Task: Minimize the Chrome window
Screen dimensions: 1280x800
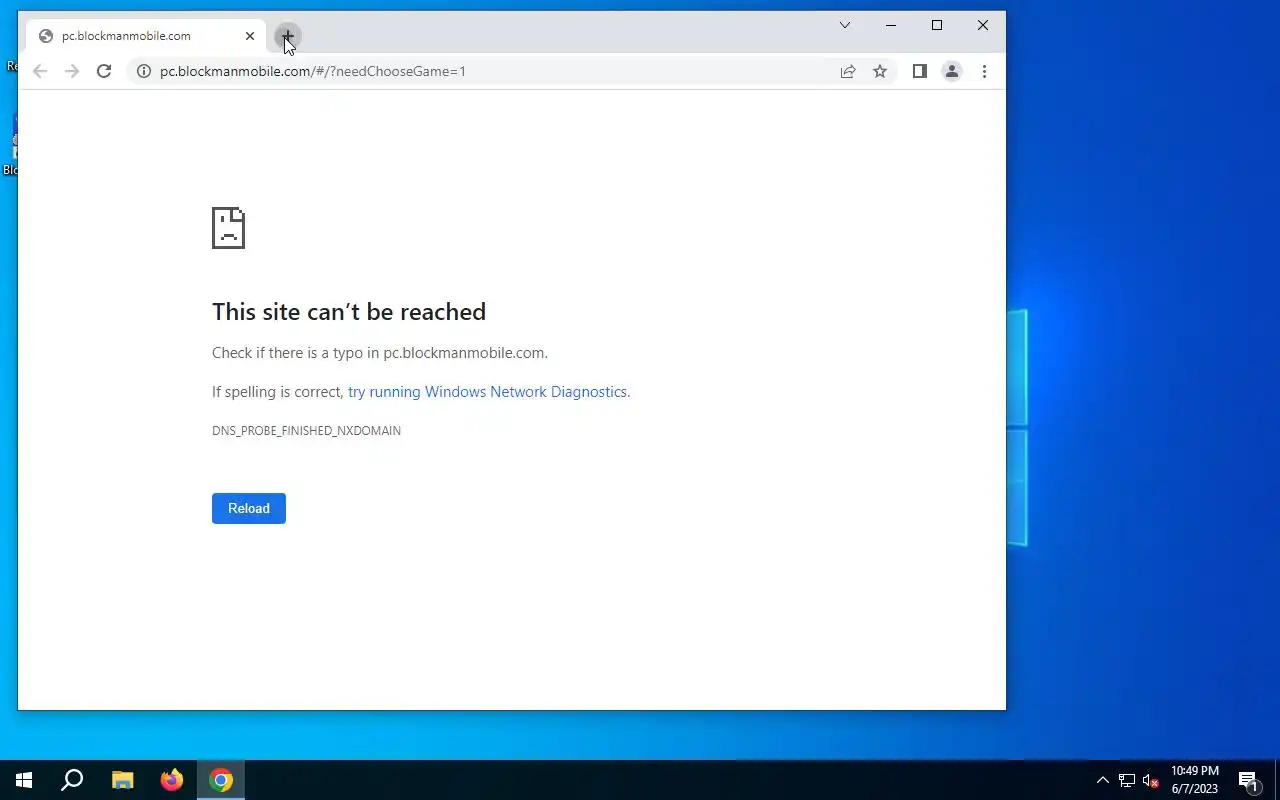Action: point(891,25)
